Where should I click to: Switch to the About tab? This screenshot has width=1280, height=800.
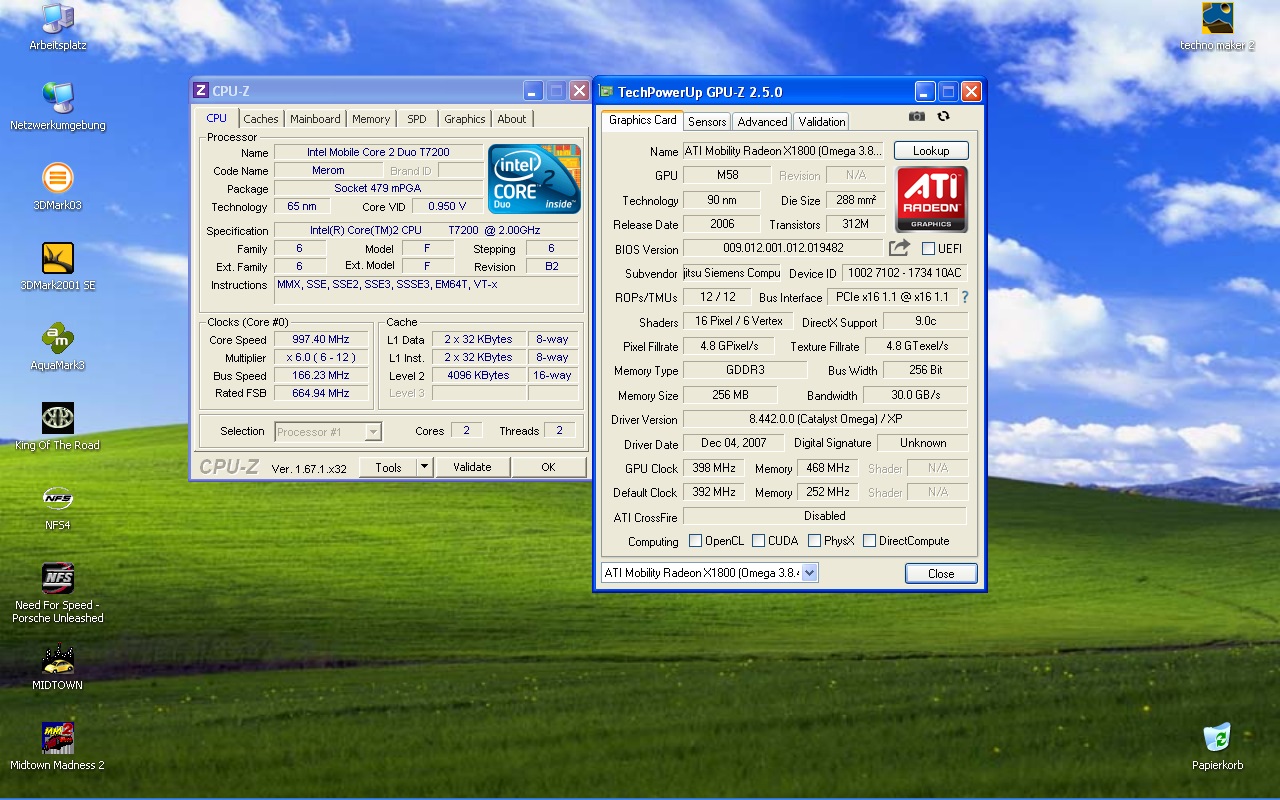512,119
